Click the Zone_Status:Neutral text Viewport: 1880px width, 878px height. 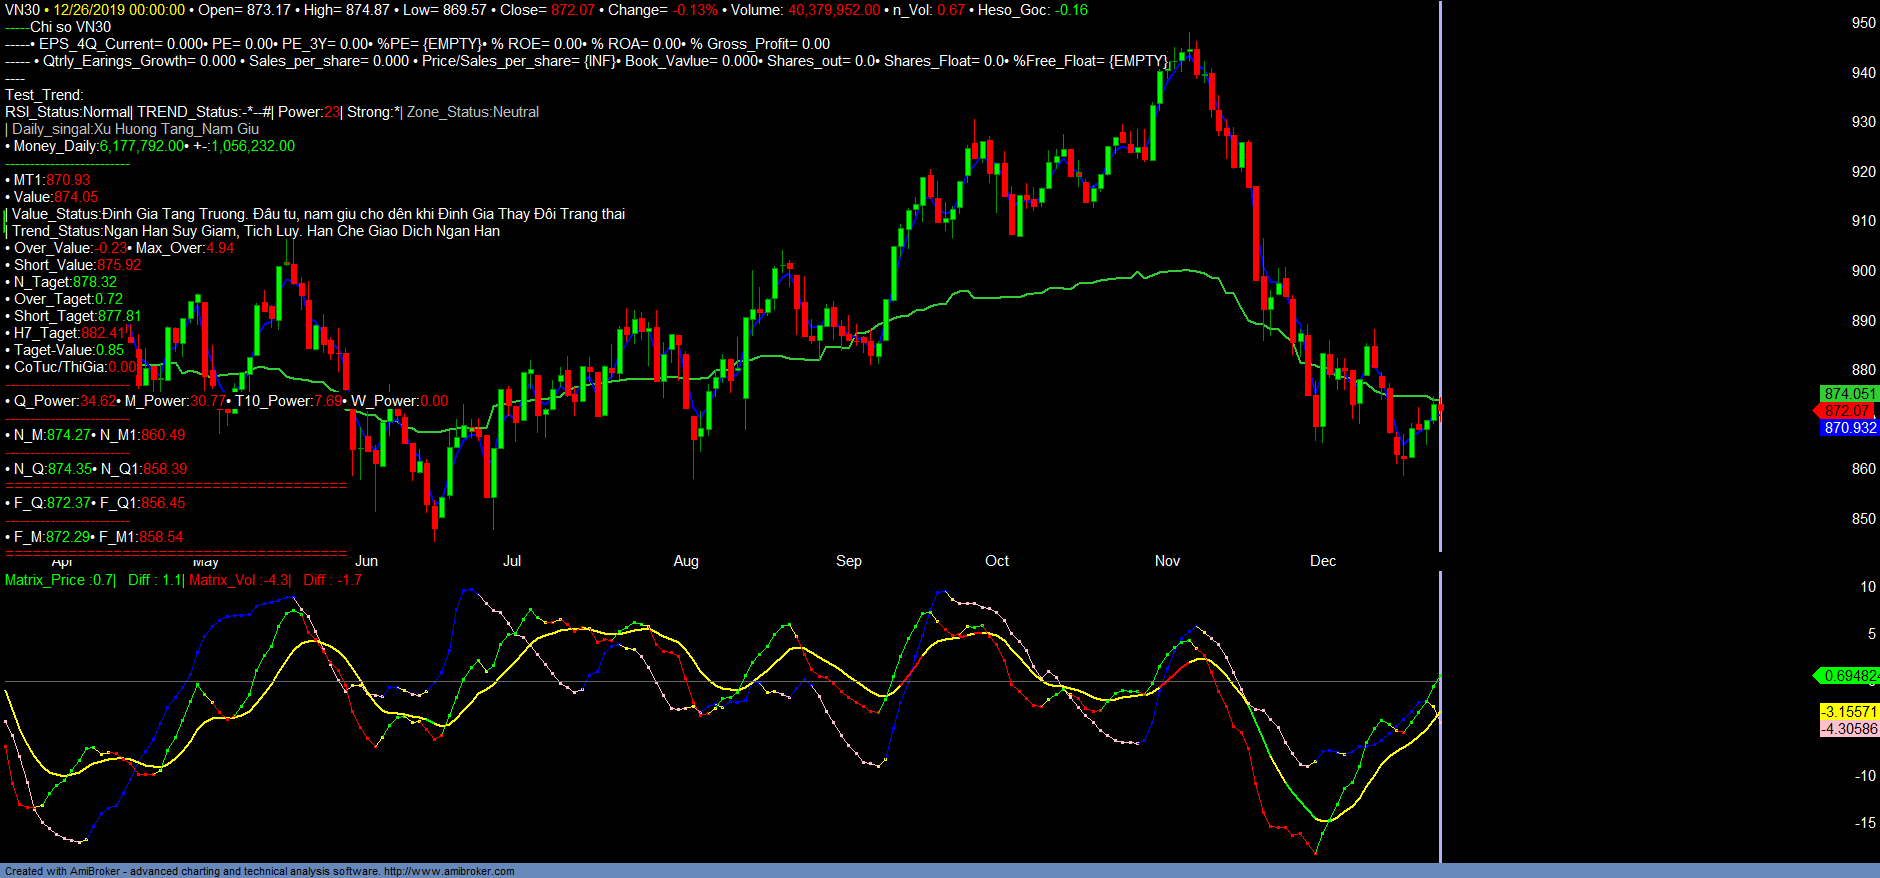pyautogui.click(x=472, y=112)
